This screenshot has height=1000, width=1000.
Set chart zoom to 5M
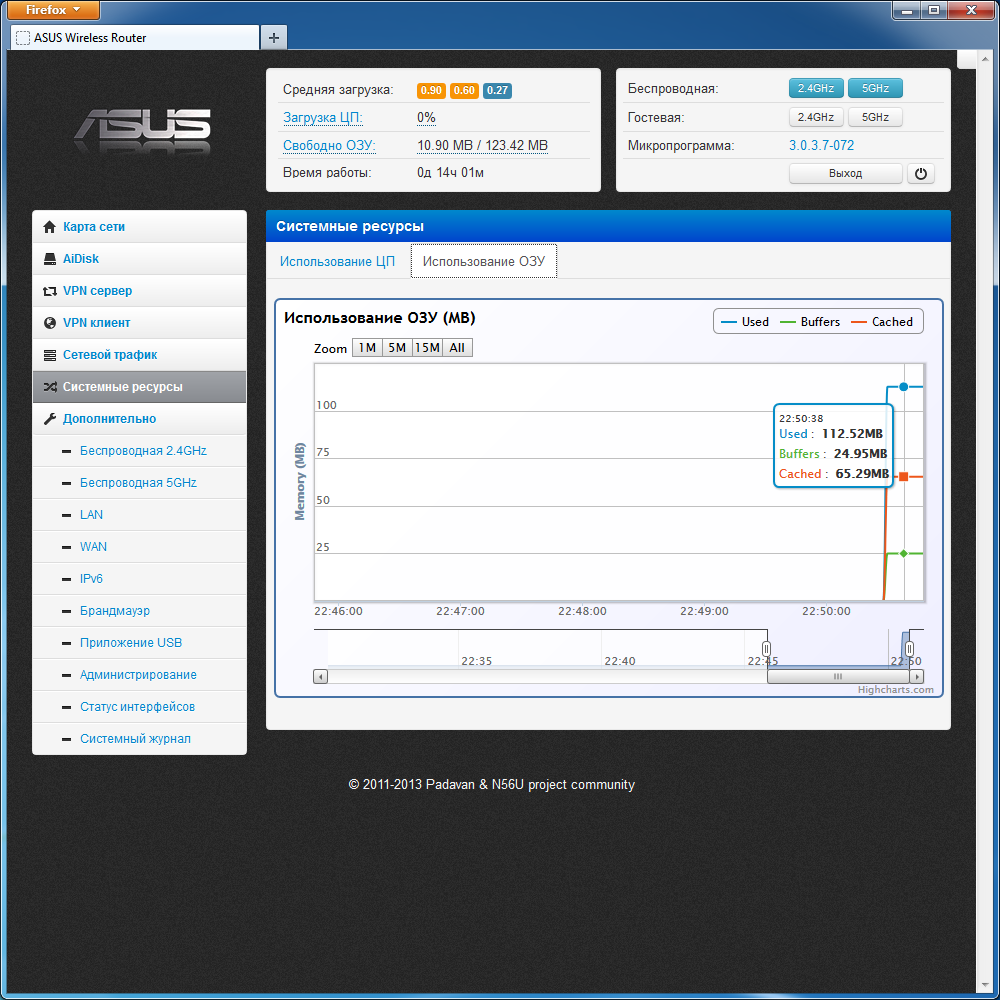tap(397, 348)
